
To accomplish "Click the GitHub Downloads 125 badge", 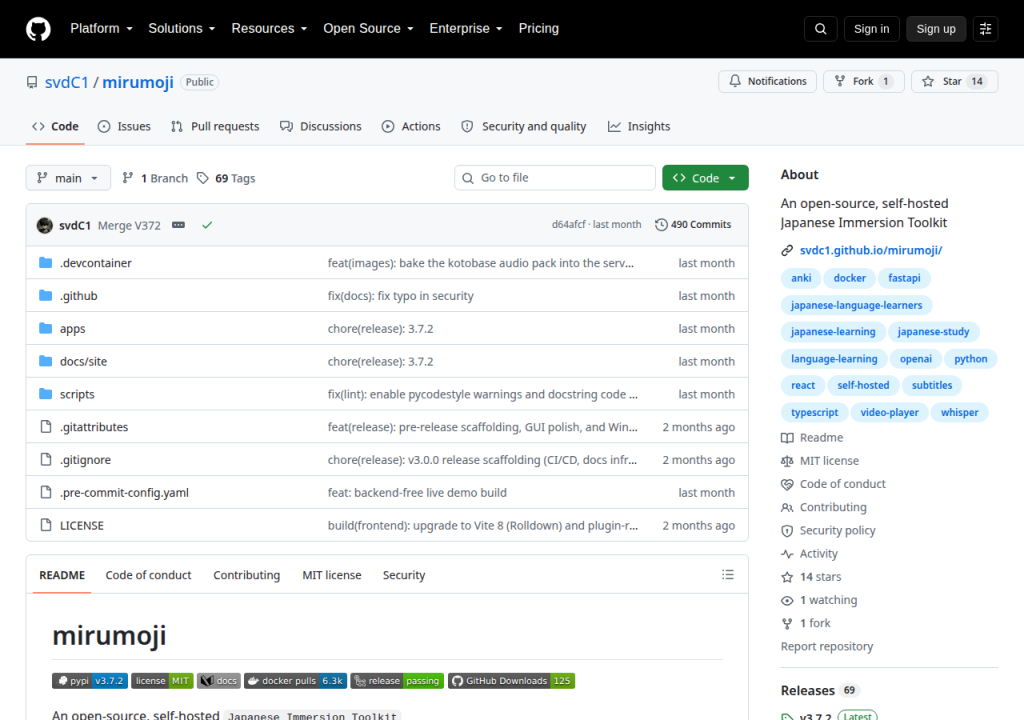I will pyautogui.click(x=511, y=681).
